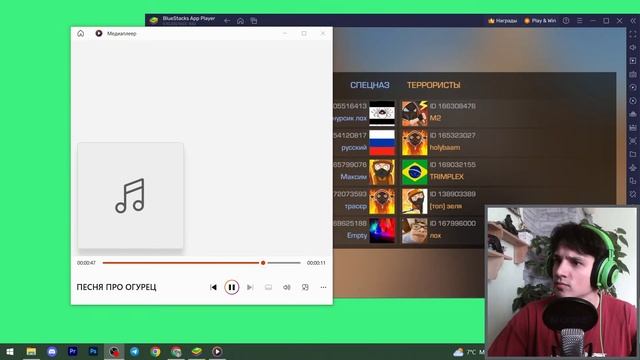Open Telegram from the taskbar

click(135, 352)
